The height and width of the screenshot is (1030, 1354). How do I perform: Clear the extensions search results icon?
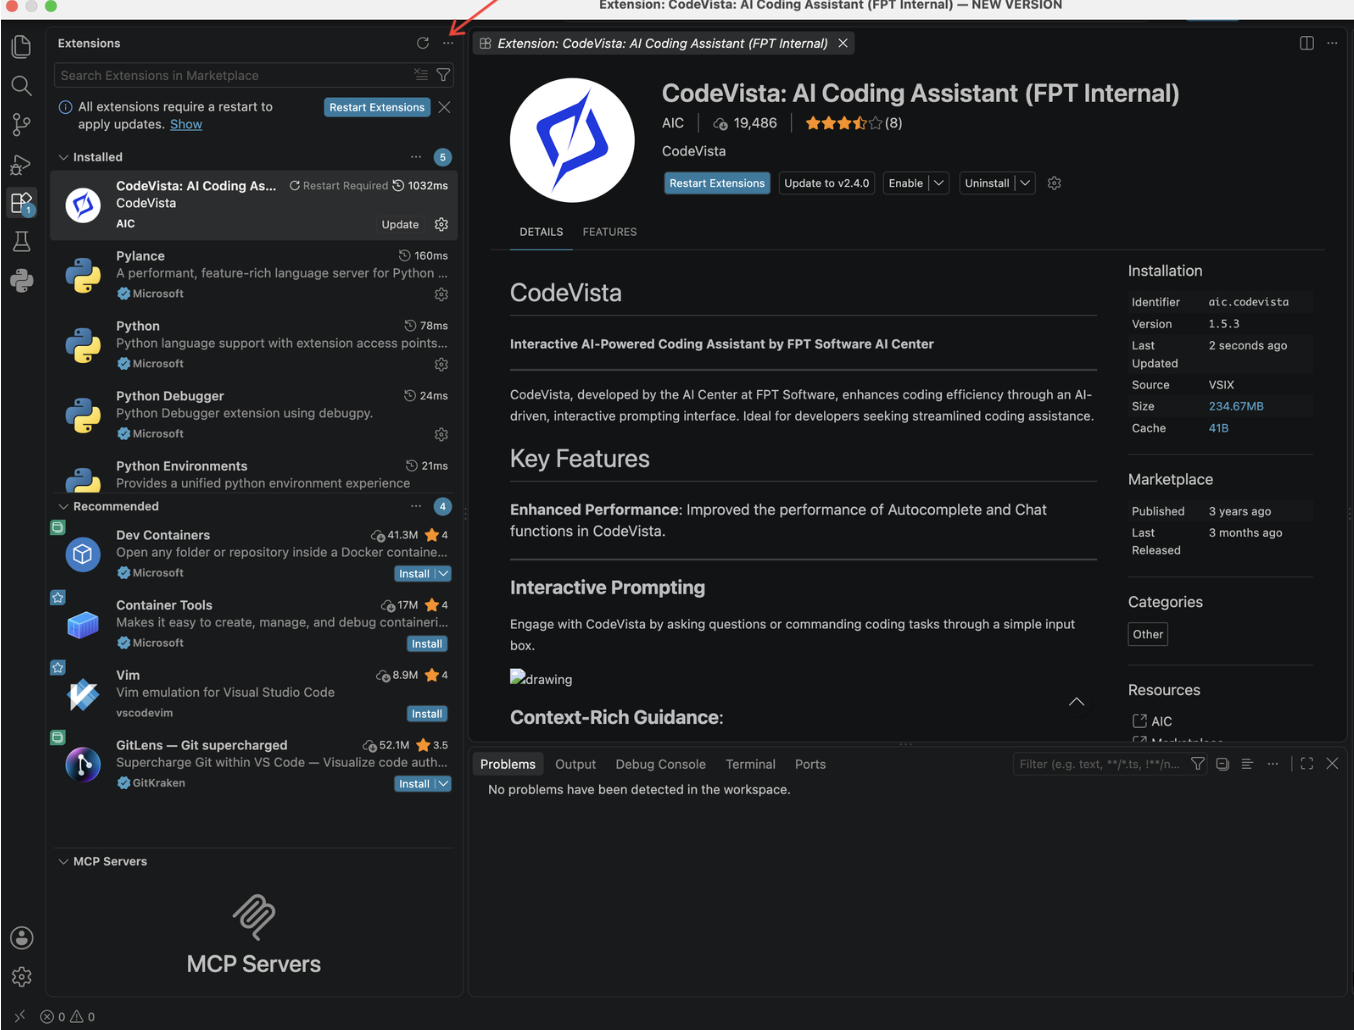(x=421, y=75)
